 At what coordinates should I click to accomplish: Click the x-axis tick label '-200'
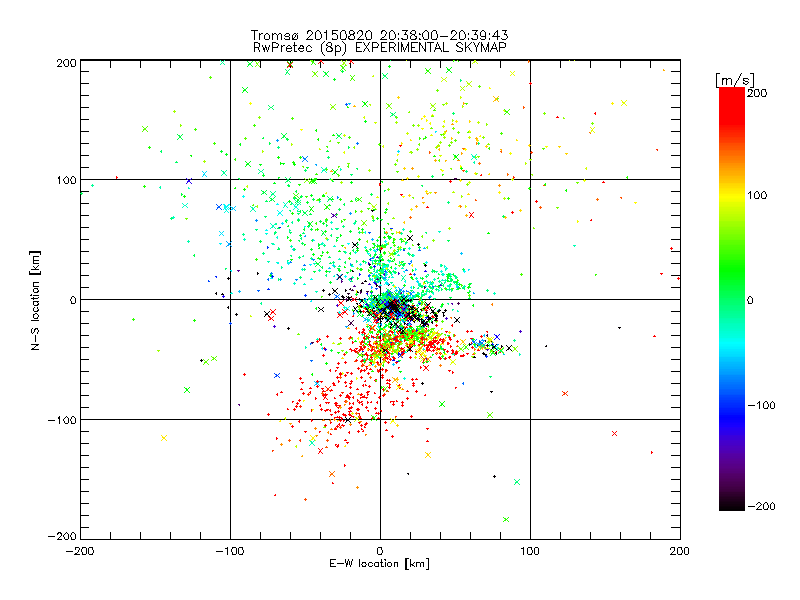point(80,551)
